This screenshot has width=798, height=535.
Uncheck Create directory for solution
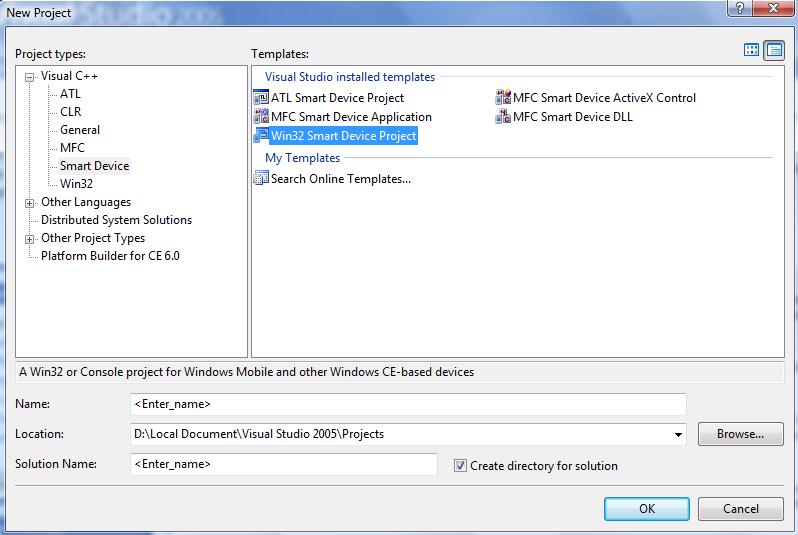[460, 465]
